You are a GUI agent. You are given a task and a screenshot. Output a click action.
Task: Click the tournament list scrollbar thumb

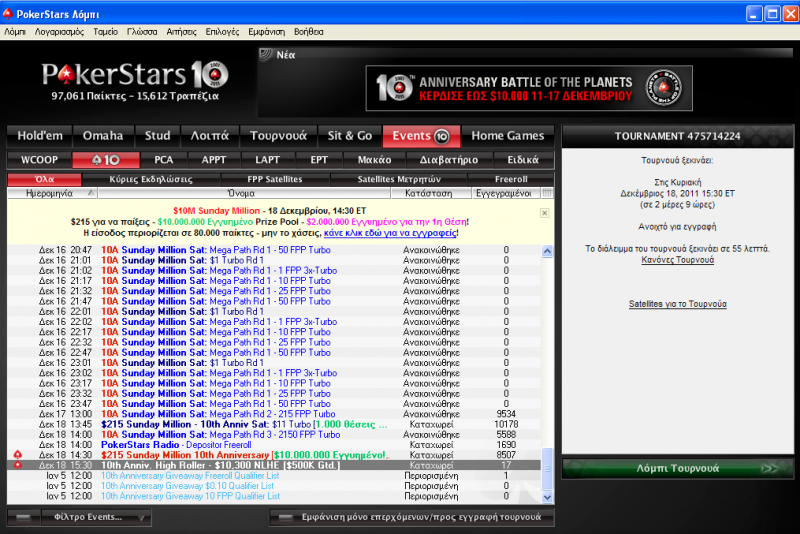[x=547, y=468]
